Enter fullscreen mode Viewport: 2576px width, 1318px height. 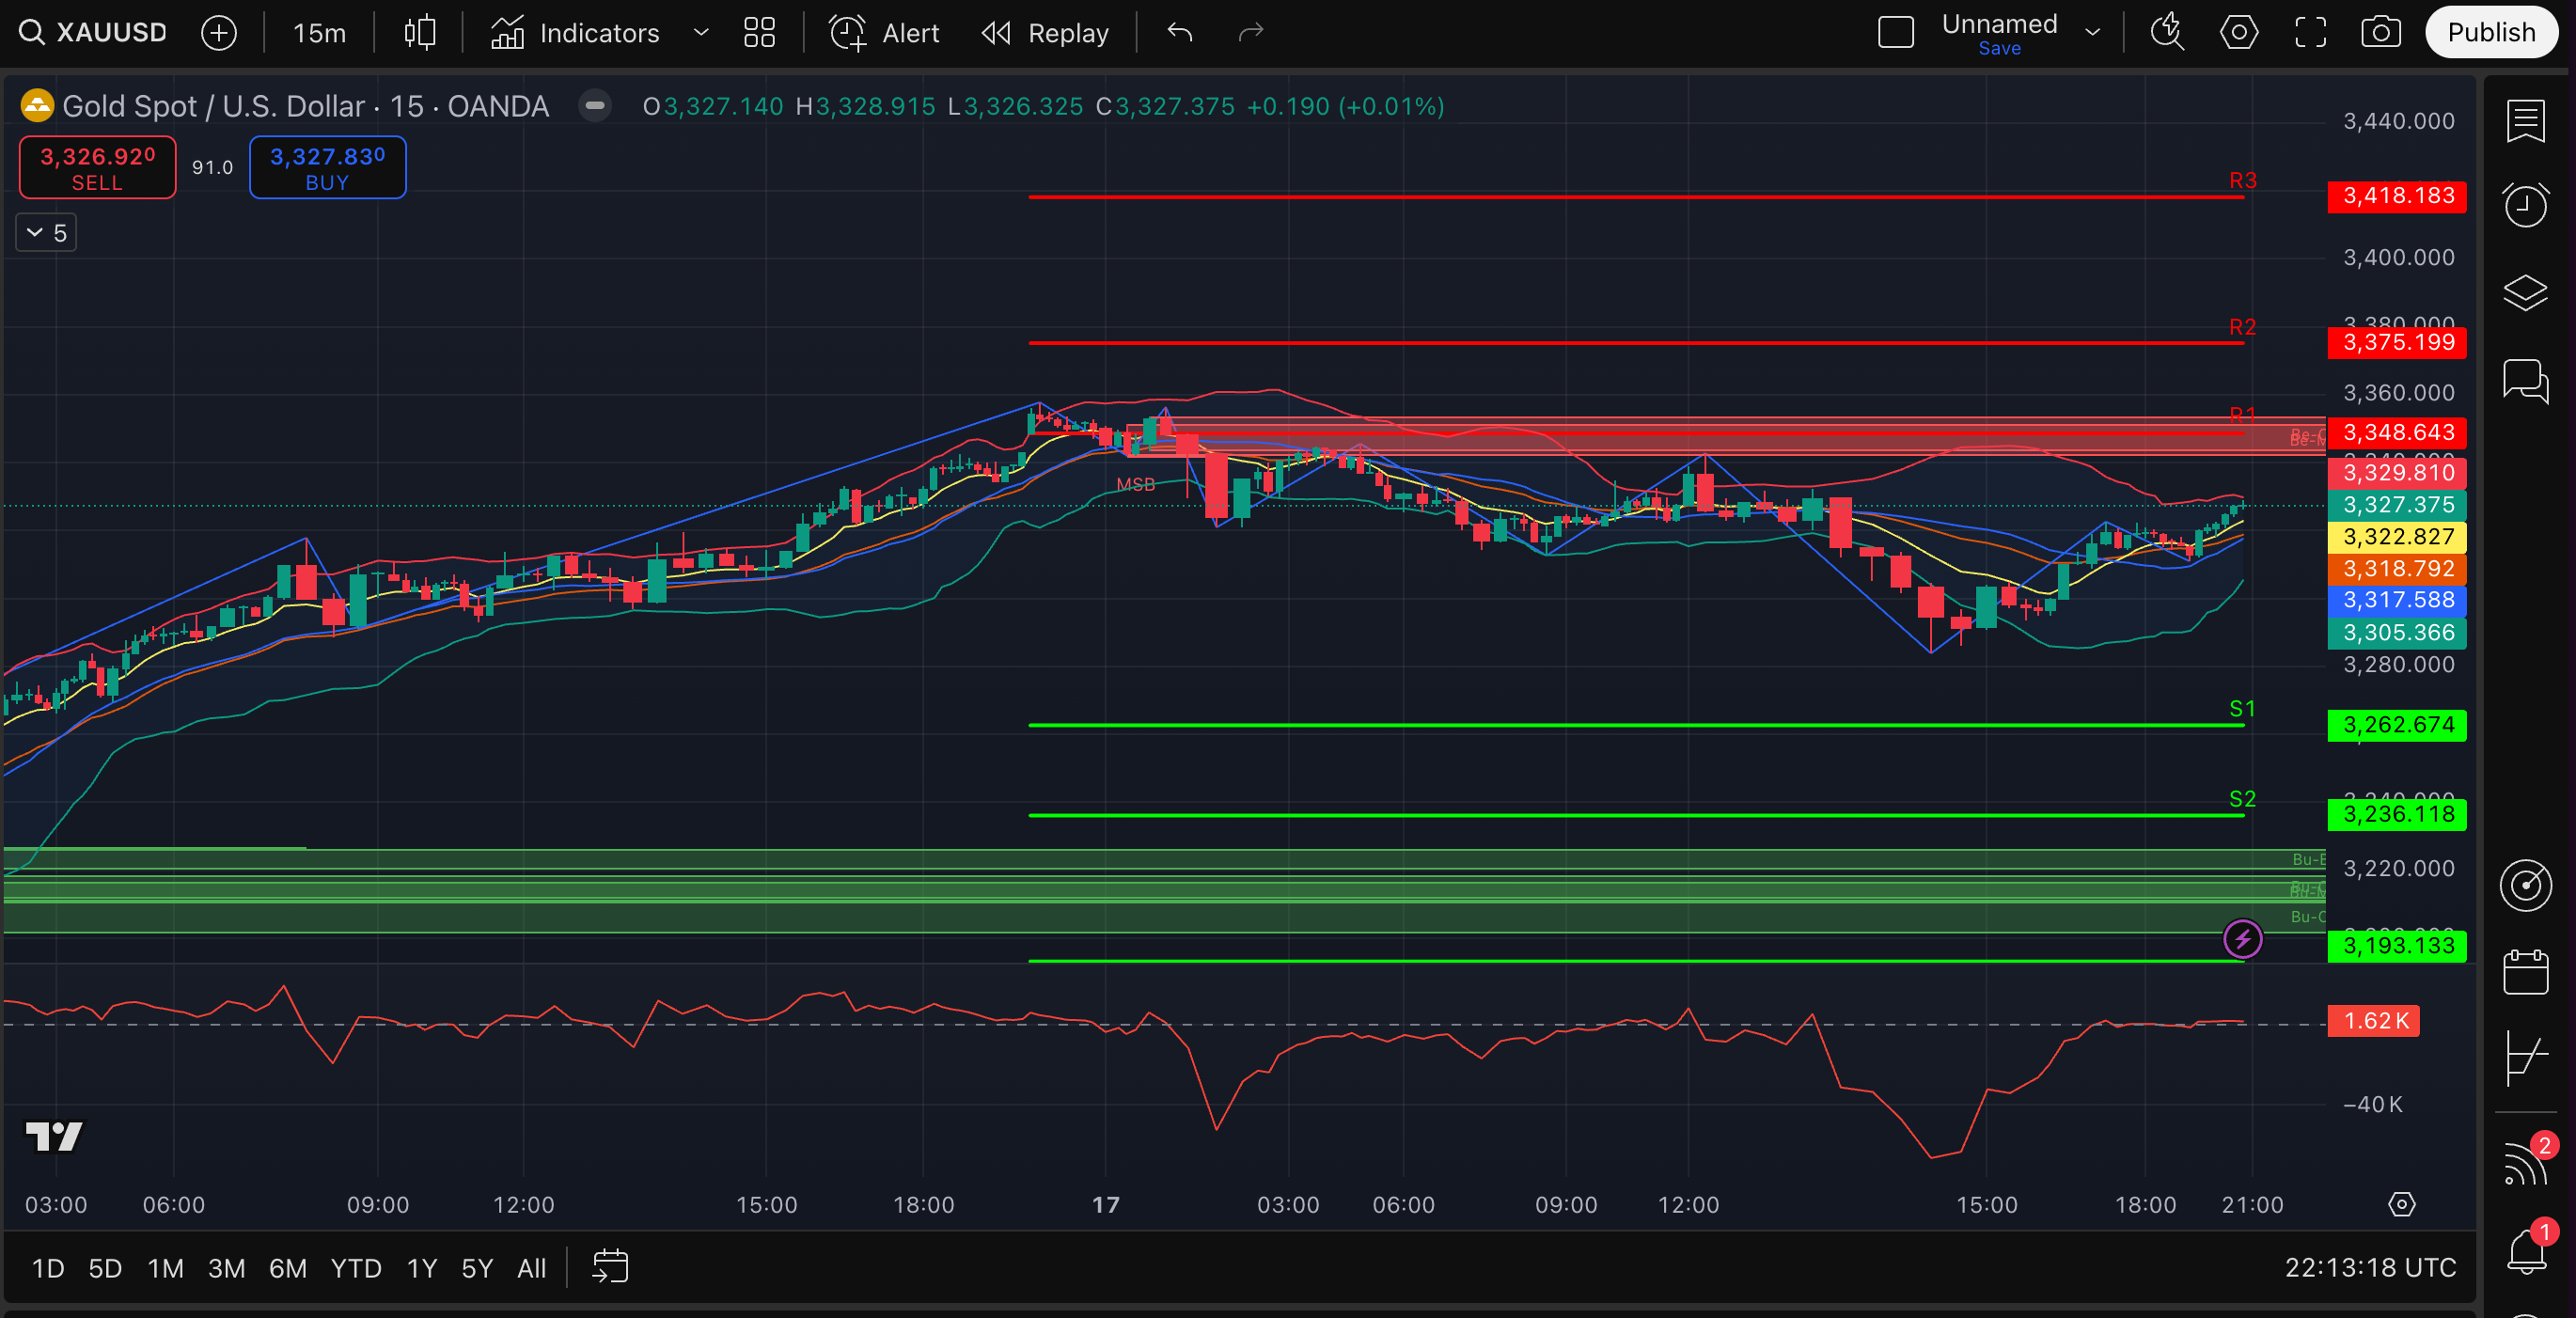(2310, 33)
